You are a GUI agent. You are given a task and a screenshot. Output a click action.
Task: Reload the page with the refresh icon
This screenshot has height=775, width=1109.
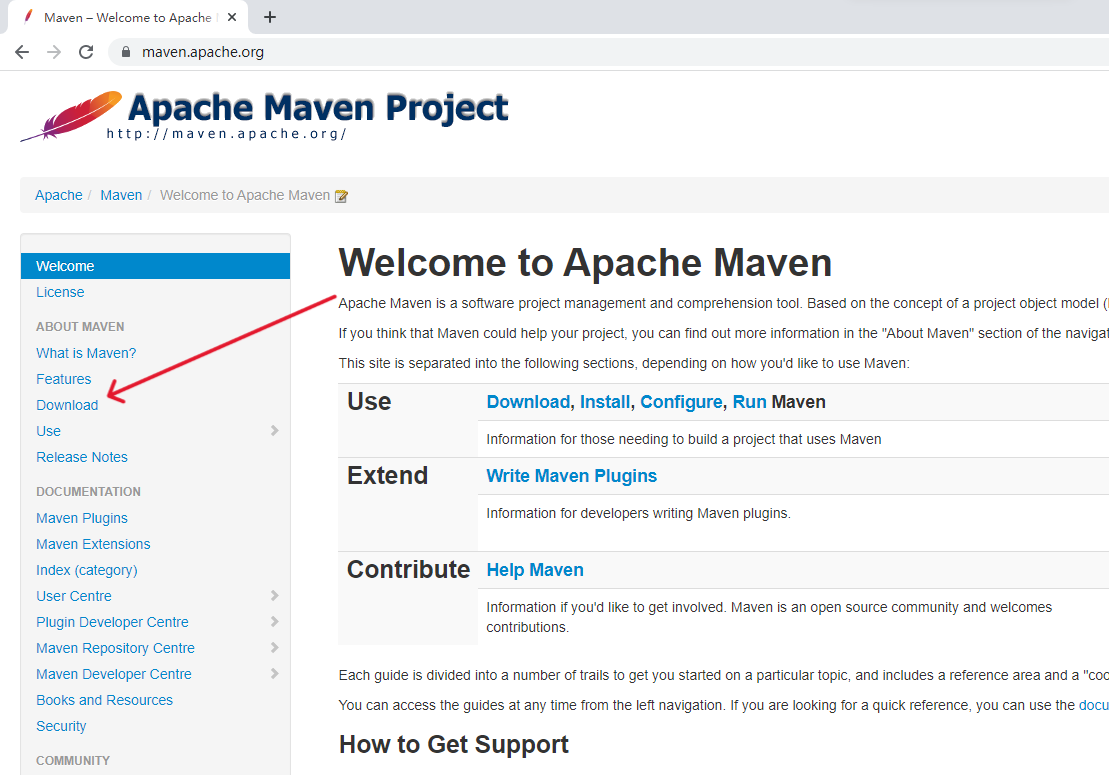86,52
